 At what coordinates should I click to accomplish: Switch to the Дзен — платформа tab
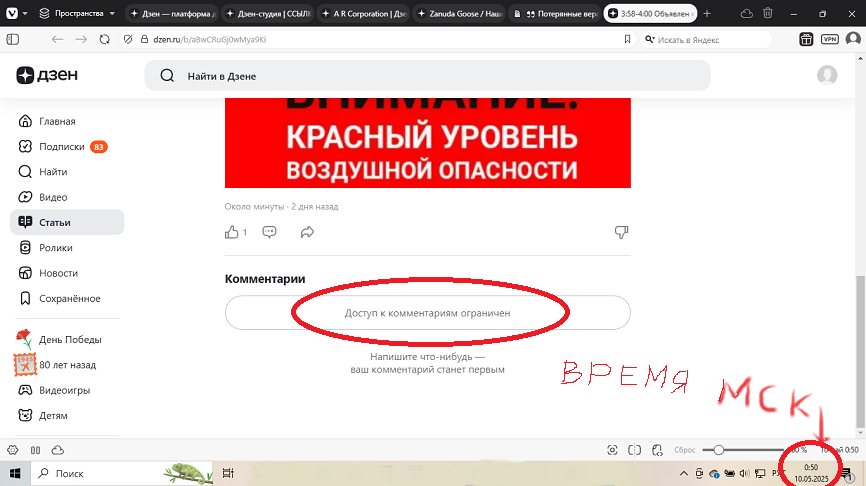coord(173,14)
